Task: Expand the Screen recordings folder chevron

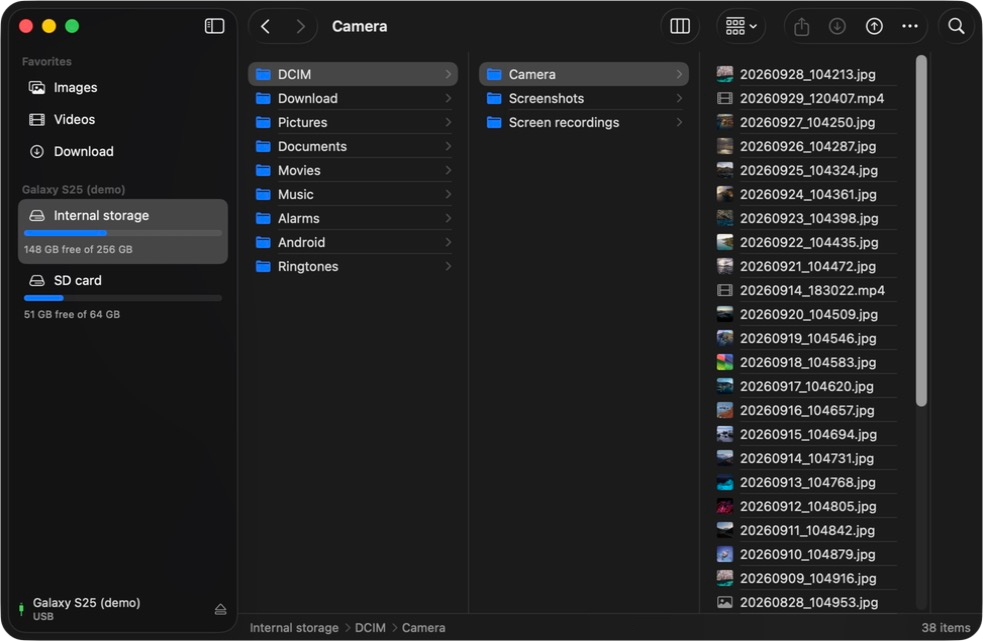Action: pos(679,122)
